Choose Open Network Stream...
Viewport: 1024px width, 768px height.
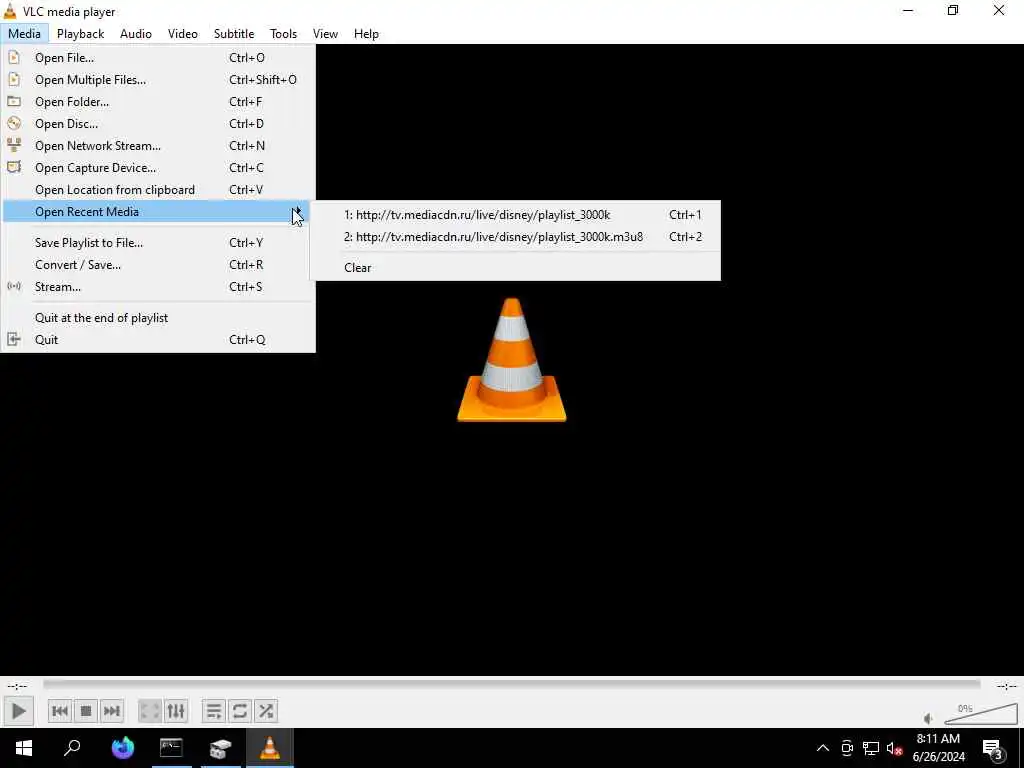tap(158, 146)
